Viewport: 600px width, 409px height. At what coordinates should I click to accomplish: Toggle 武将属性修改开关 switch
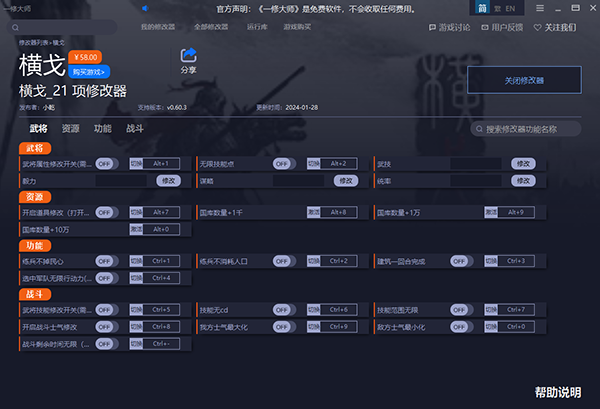[x=107, y=164]
